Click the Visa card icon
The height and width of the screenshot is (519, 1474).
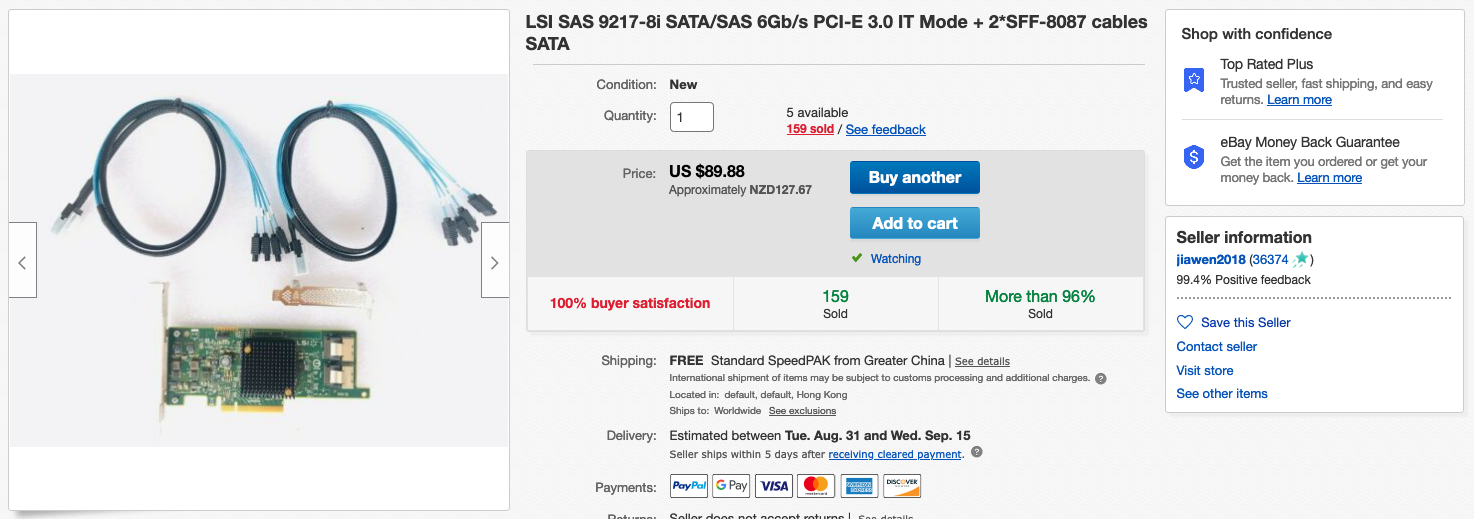tap(774, 486)
